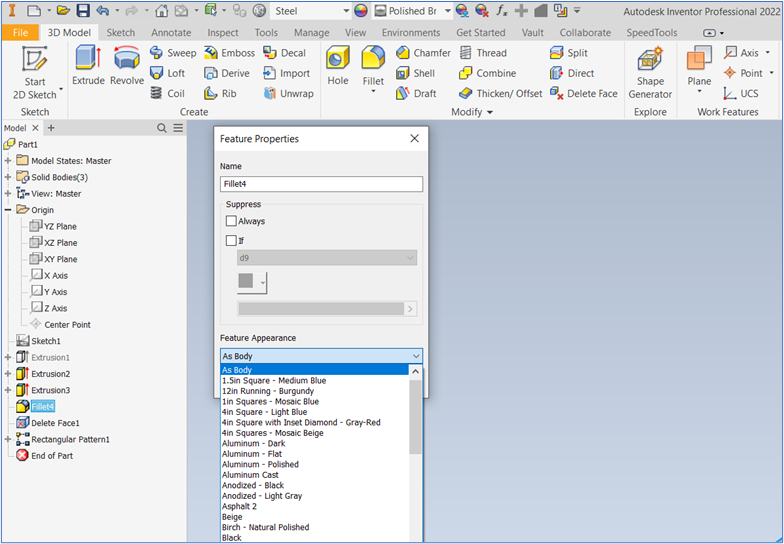Click the UCS work feature
The image size is (784, 544).
[x=741, y=94]
